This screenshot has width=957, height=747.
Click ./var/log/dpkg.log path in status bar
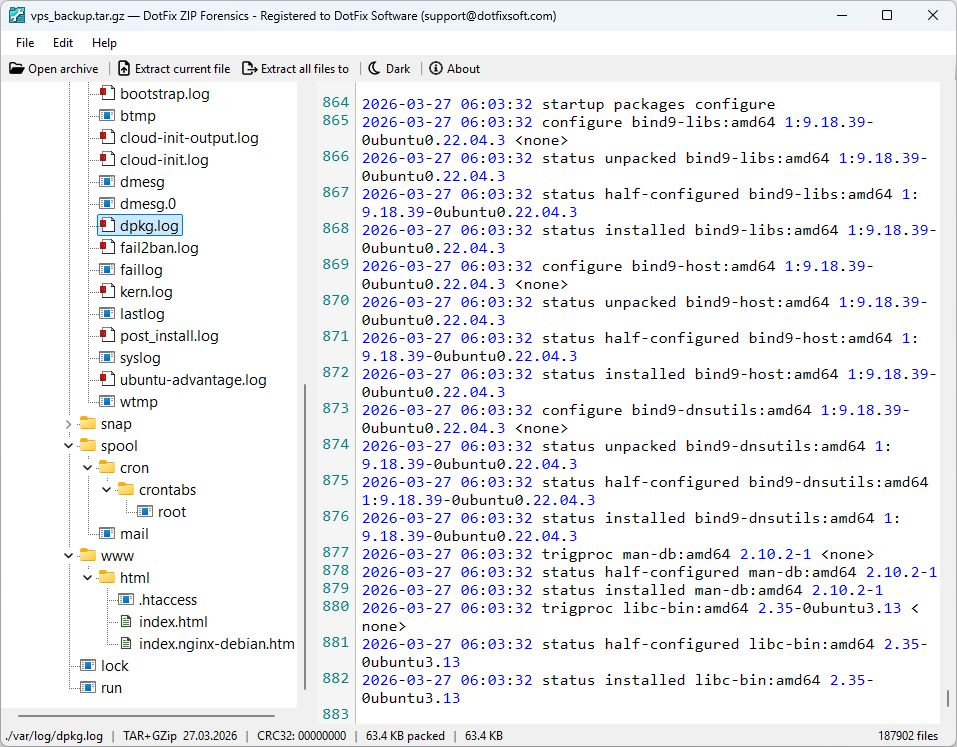coord(52,735)
